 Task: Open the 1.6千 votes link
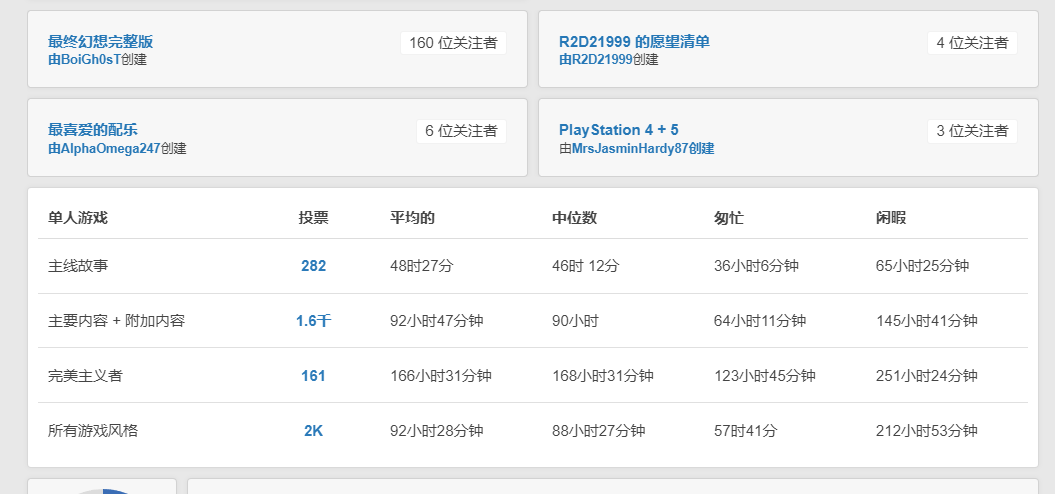click(x=314, y=321)
